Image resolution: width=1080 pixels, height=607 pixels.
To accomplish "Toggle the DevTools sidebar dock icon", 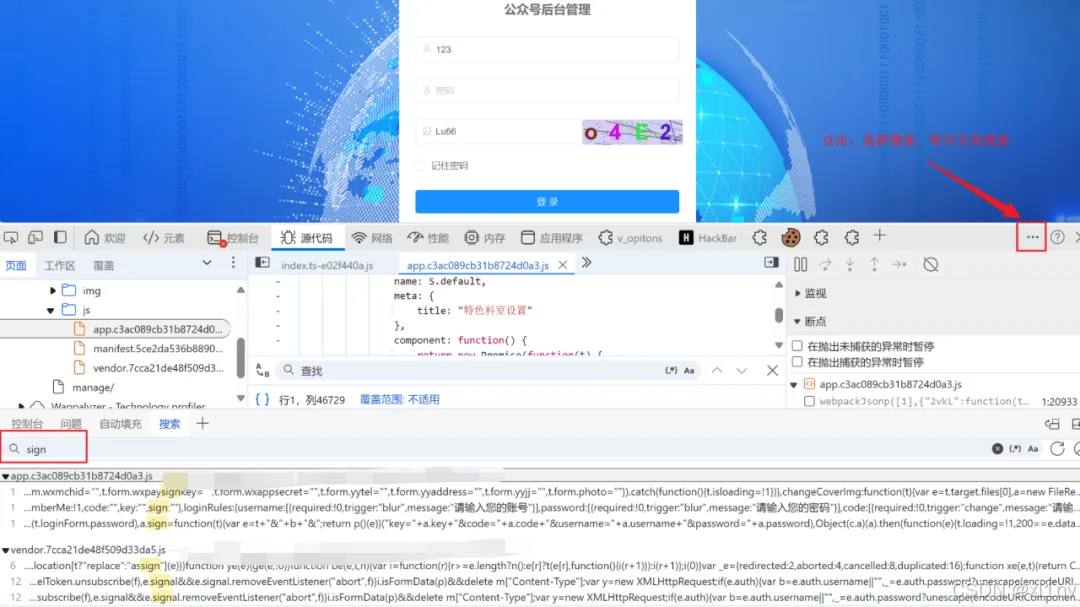I will pyautogui.click(x=60, y=238).
